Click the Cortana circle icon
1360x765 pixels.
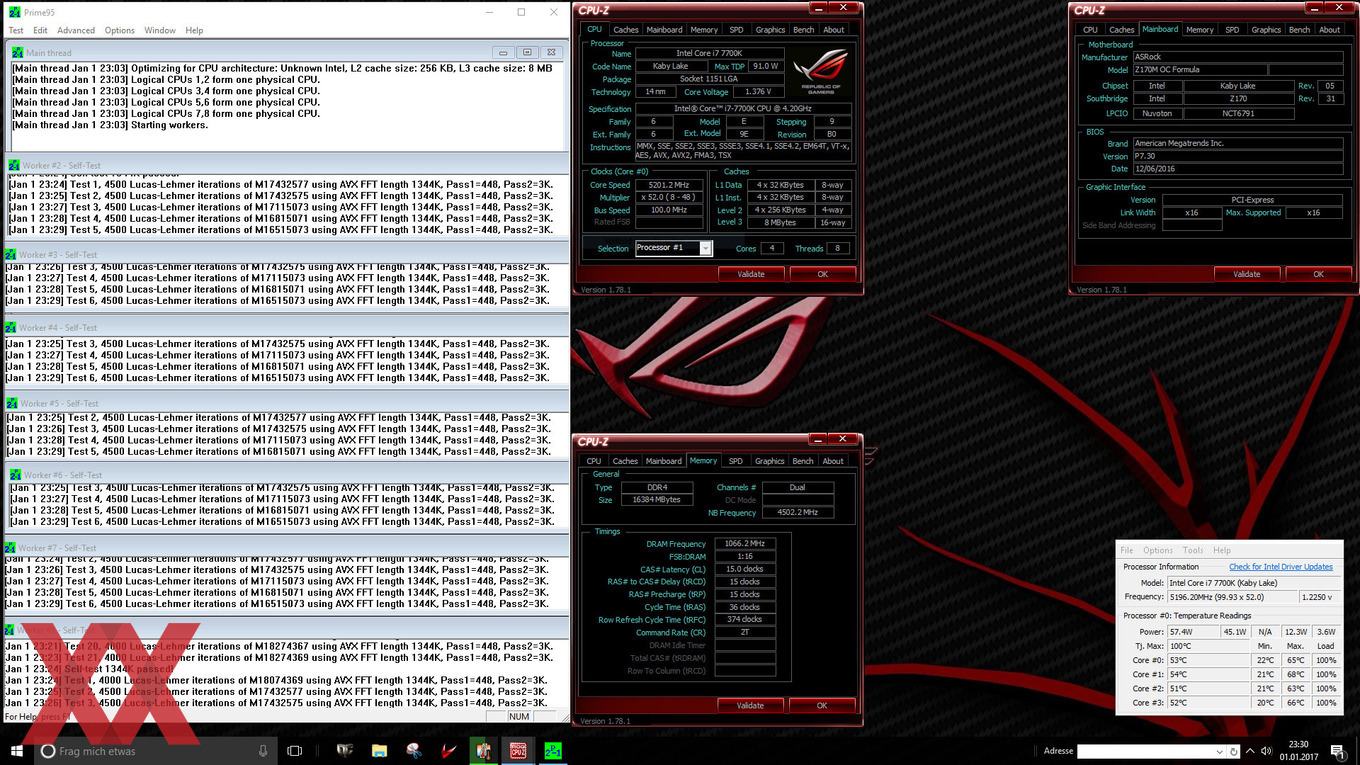point(47,751)
